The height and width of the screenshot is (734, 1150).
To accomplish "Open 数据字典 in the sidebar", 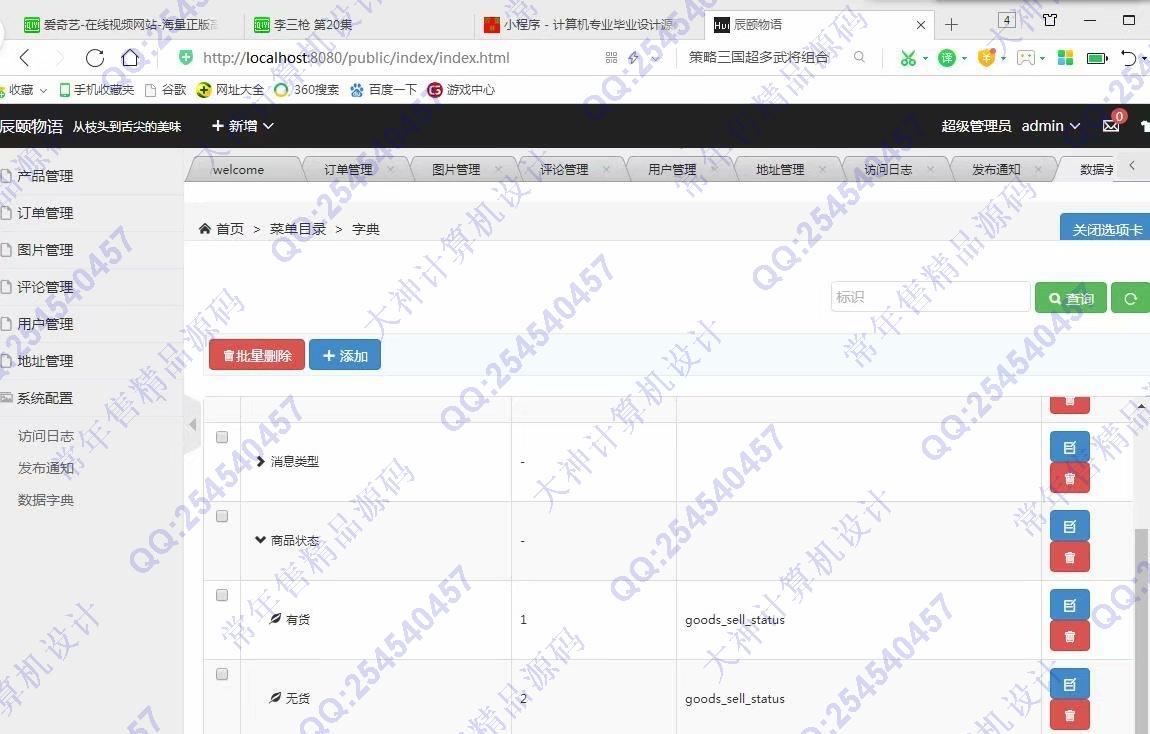I will 45,500.
